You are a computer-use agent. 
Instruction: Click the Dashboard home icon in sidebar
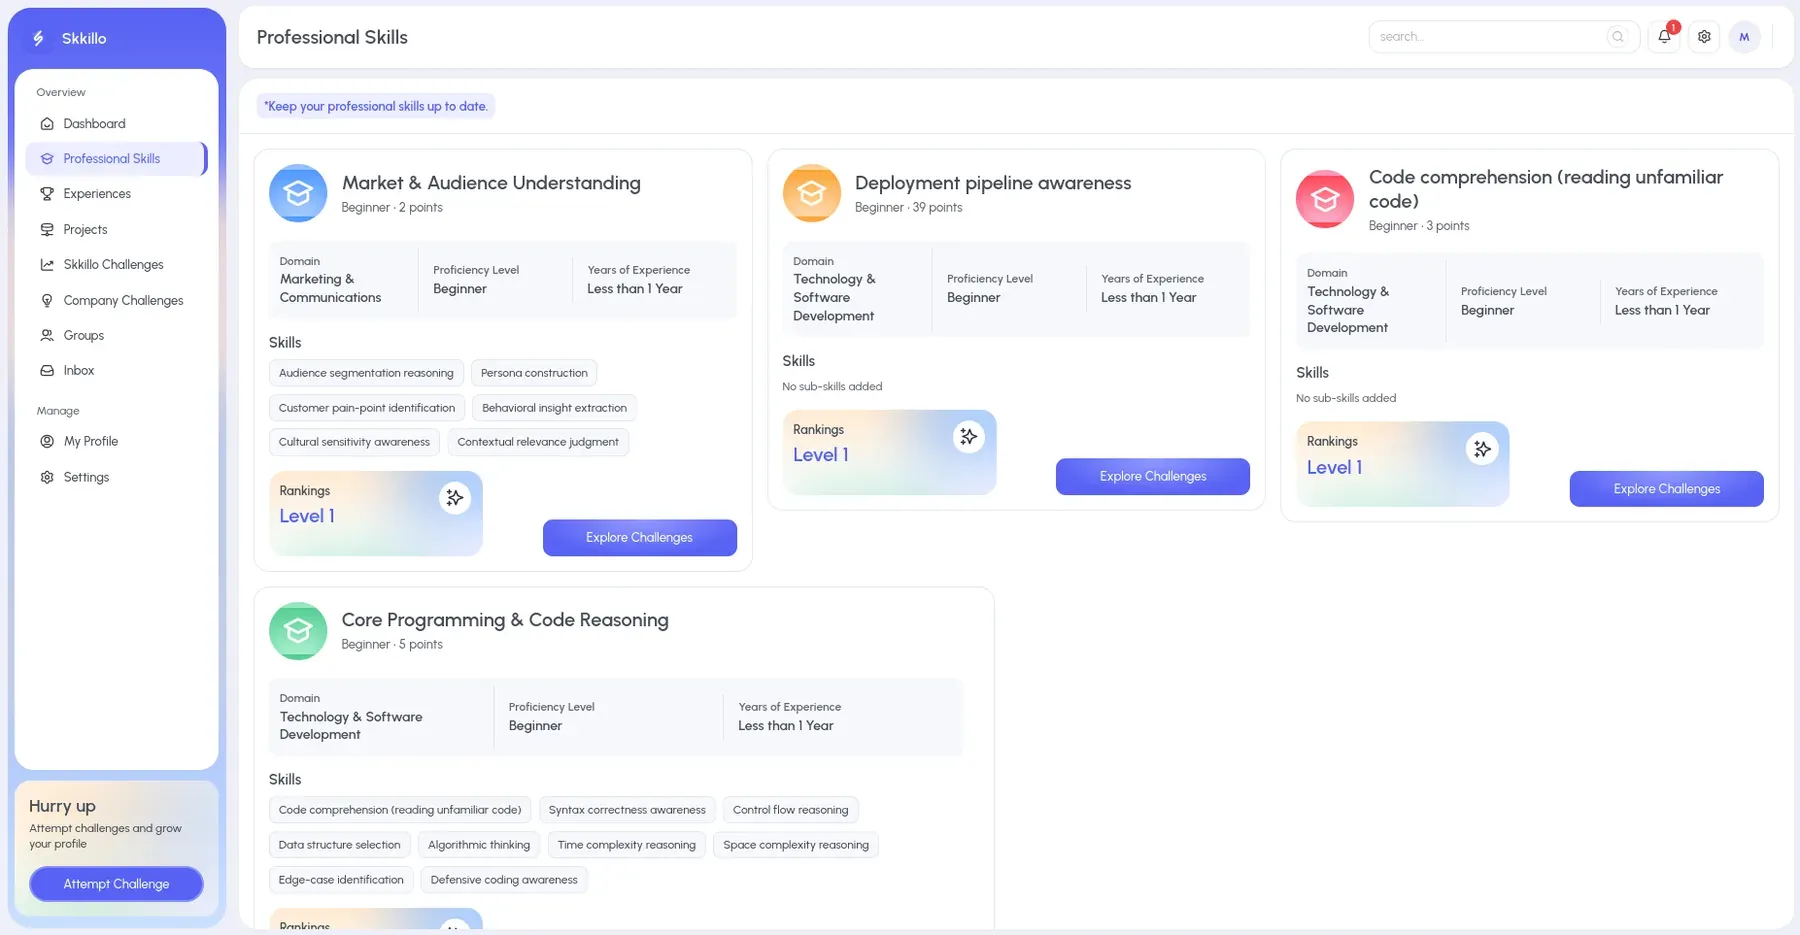pos(47,124)
